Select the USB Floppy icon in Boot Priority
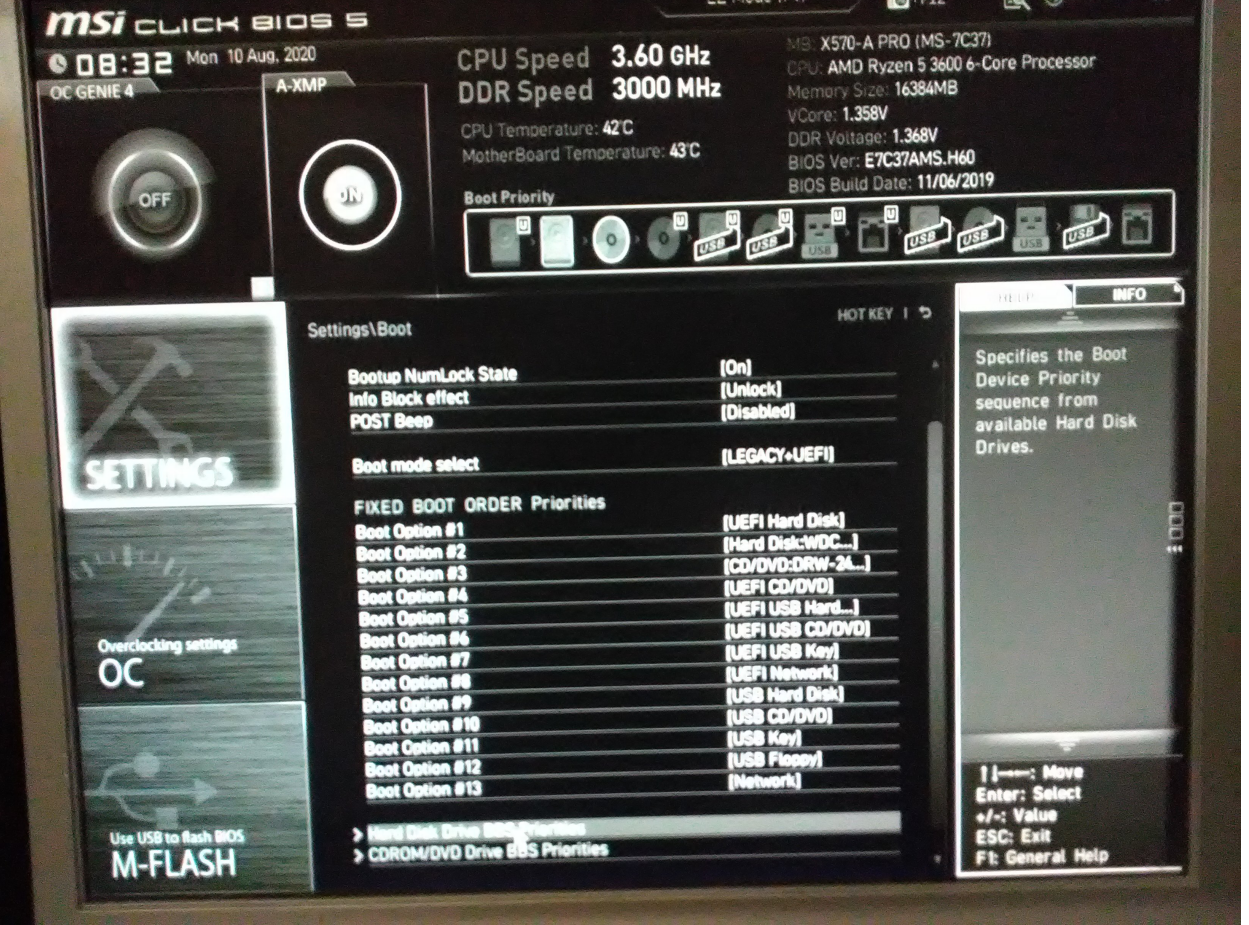Viewport: 1249px width, 925px height. click(1084, 227)
